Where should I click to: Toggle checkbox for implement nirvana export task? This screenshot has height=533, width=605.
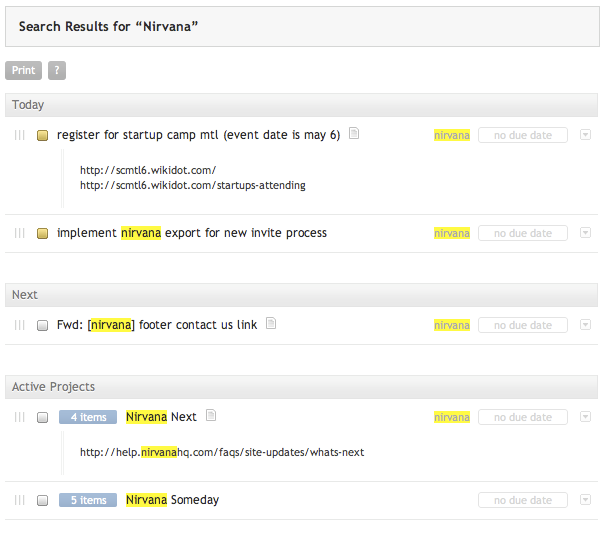[x=43, y=234]
